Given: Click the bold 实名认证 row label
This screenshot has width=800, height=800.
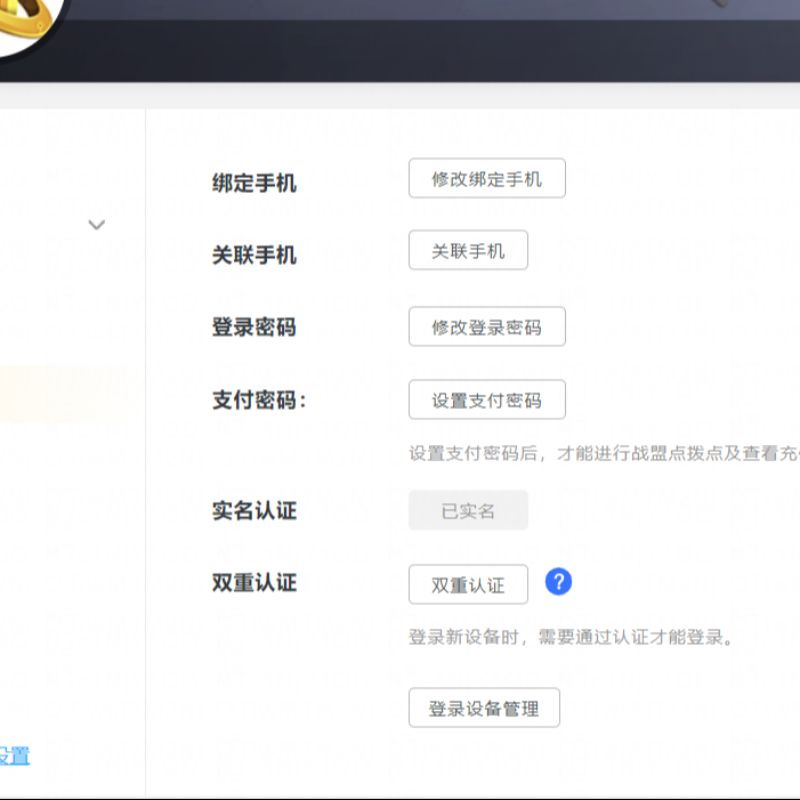Looking at the screenshot, I should (254, 511).
